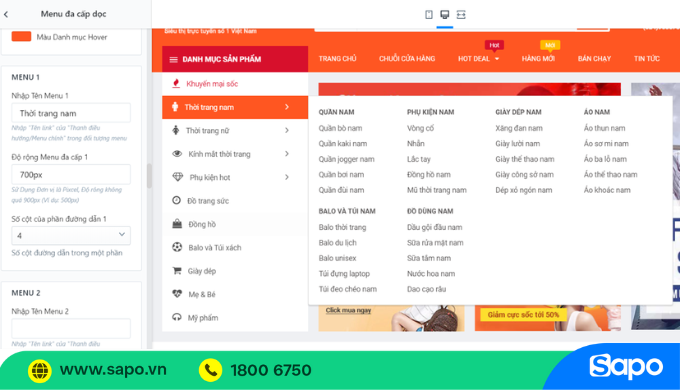Click the Balo và túi nam heading
Screen dimensions: 680x390
click(347, 211)
